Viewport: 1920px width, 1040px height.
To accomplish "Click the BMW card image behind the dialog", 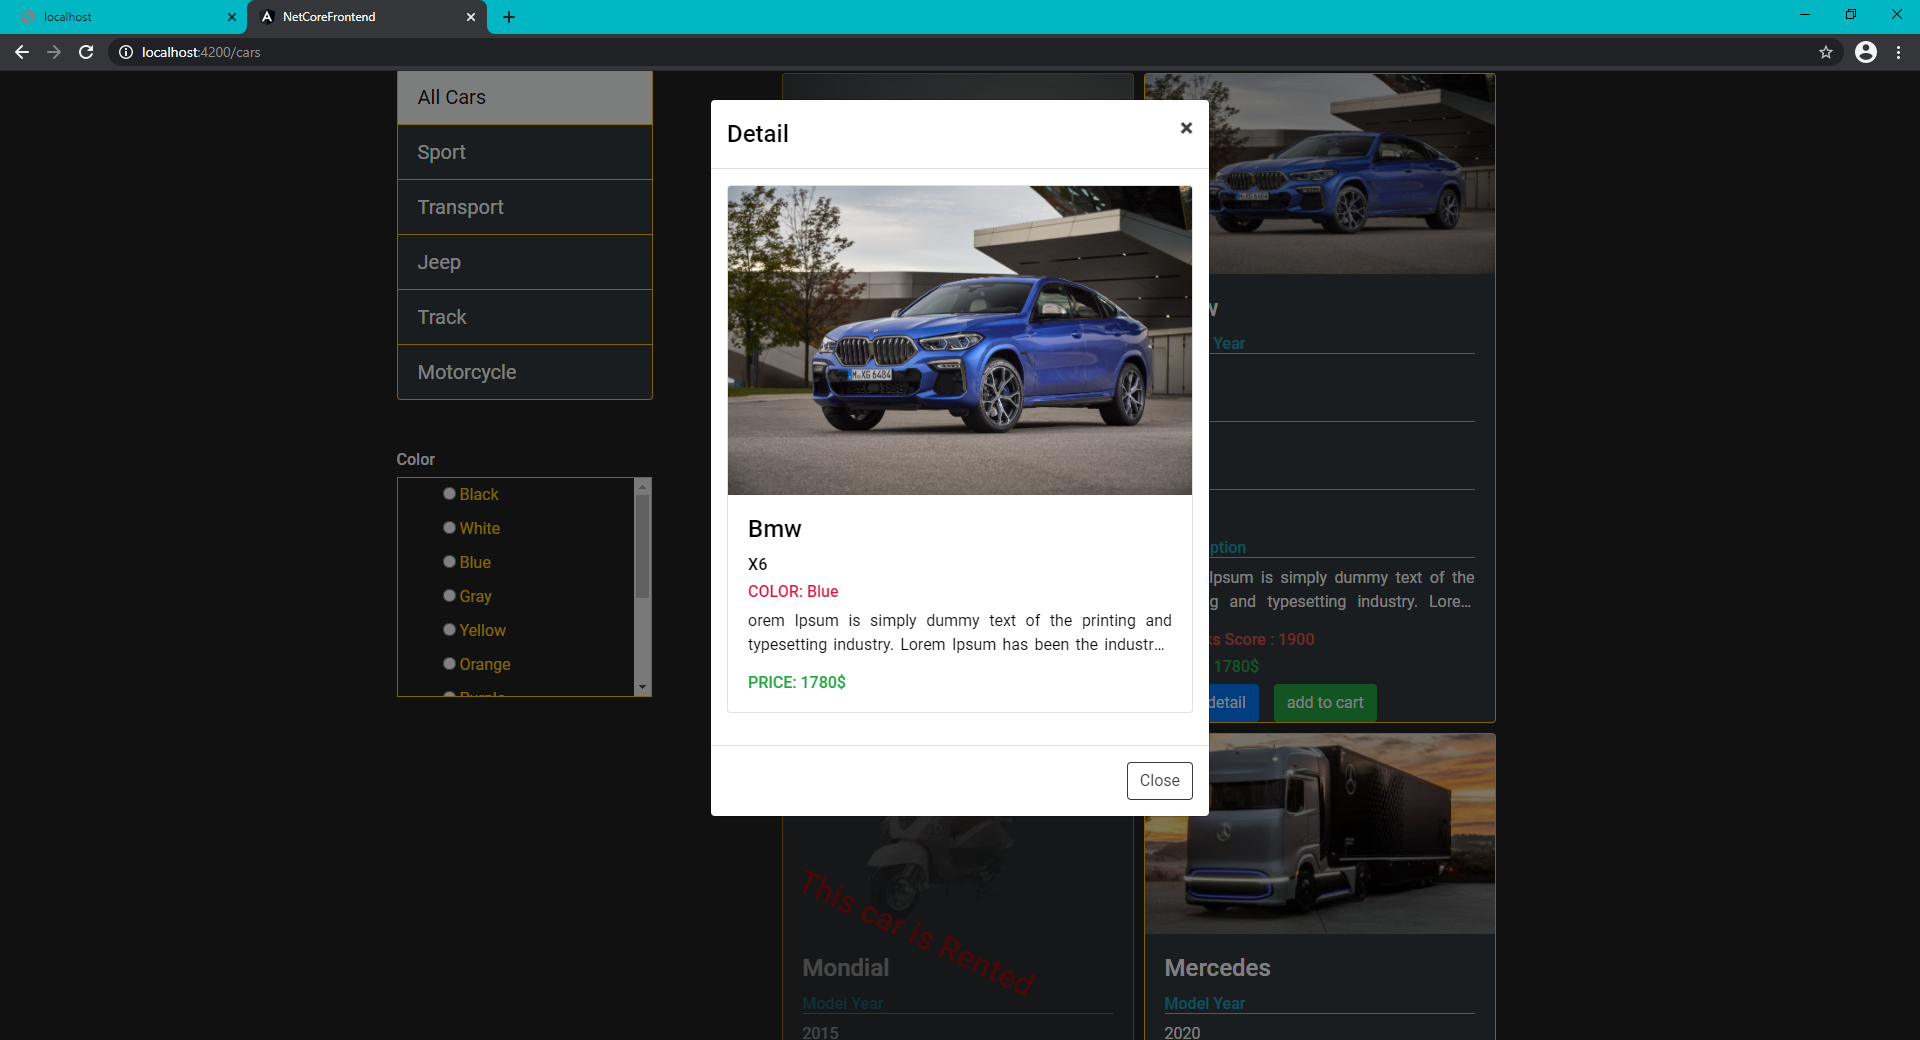I will pos(1352,174).
